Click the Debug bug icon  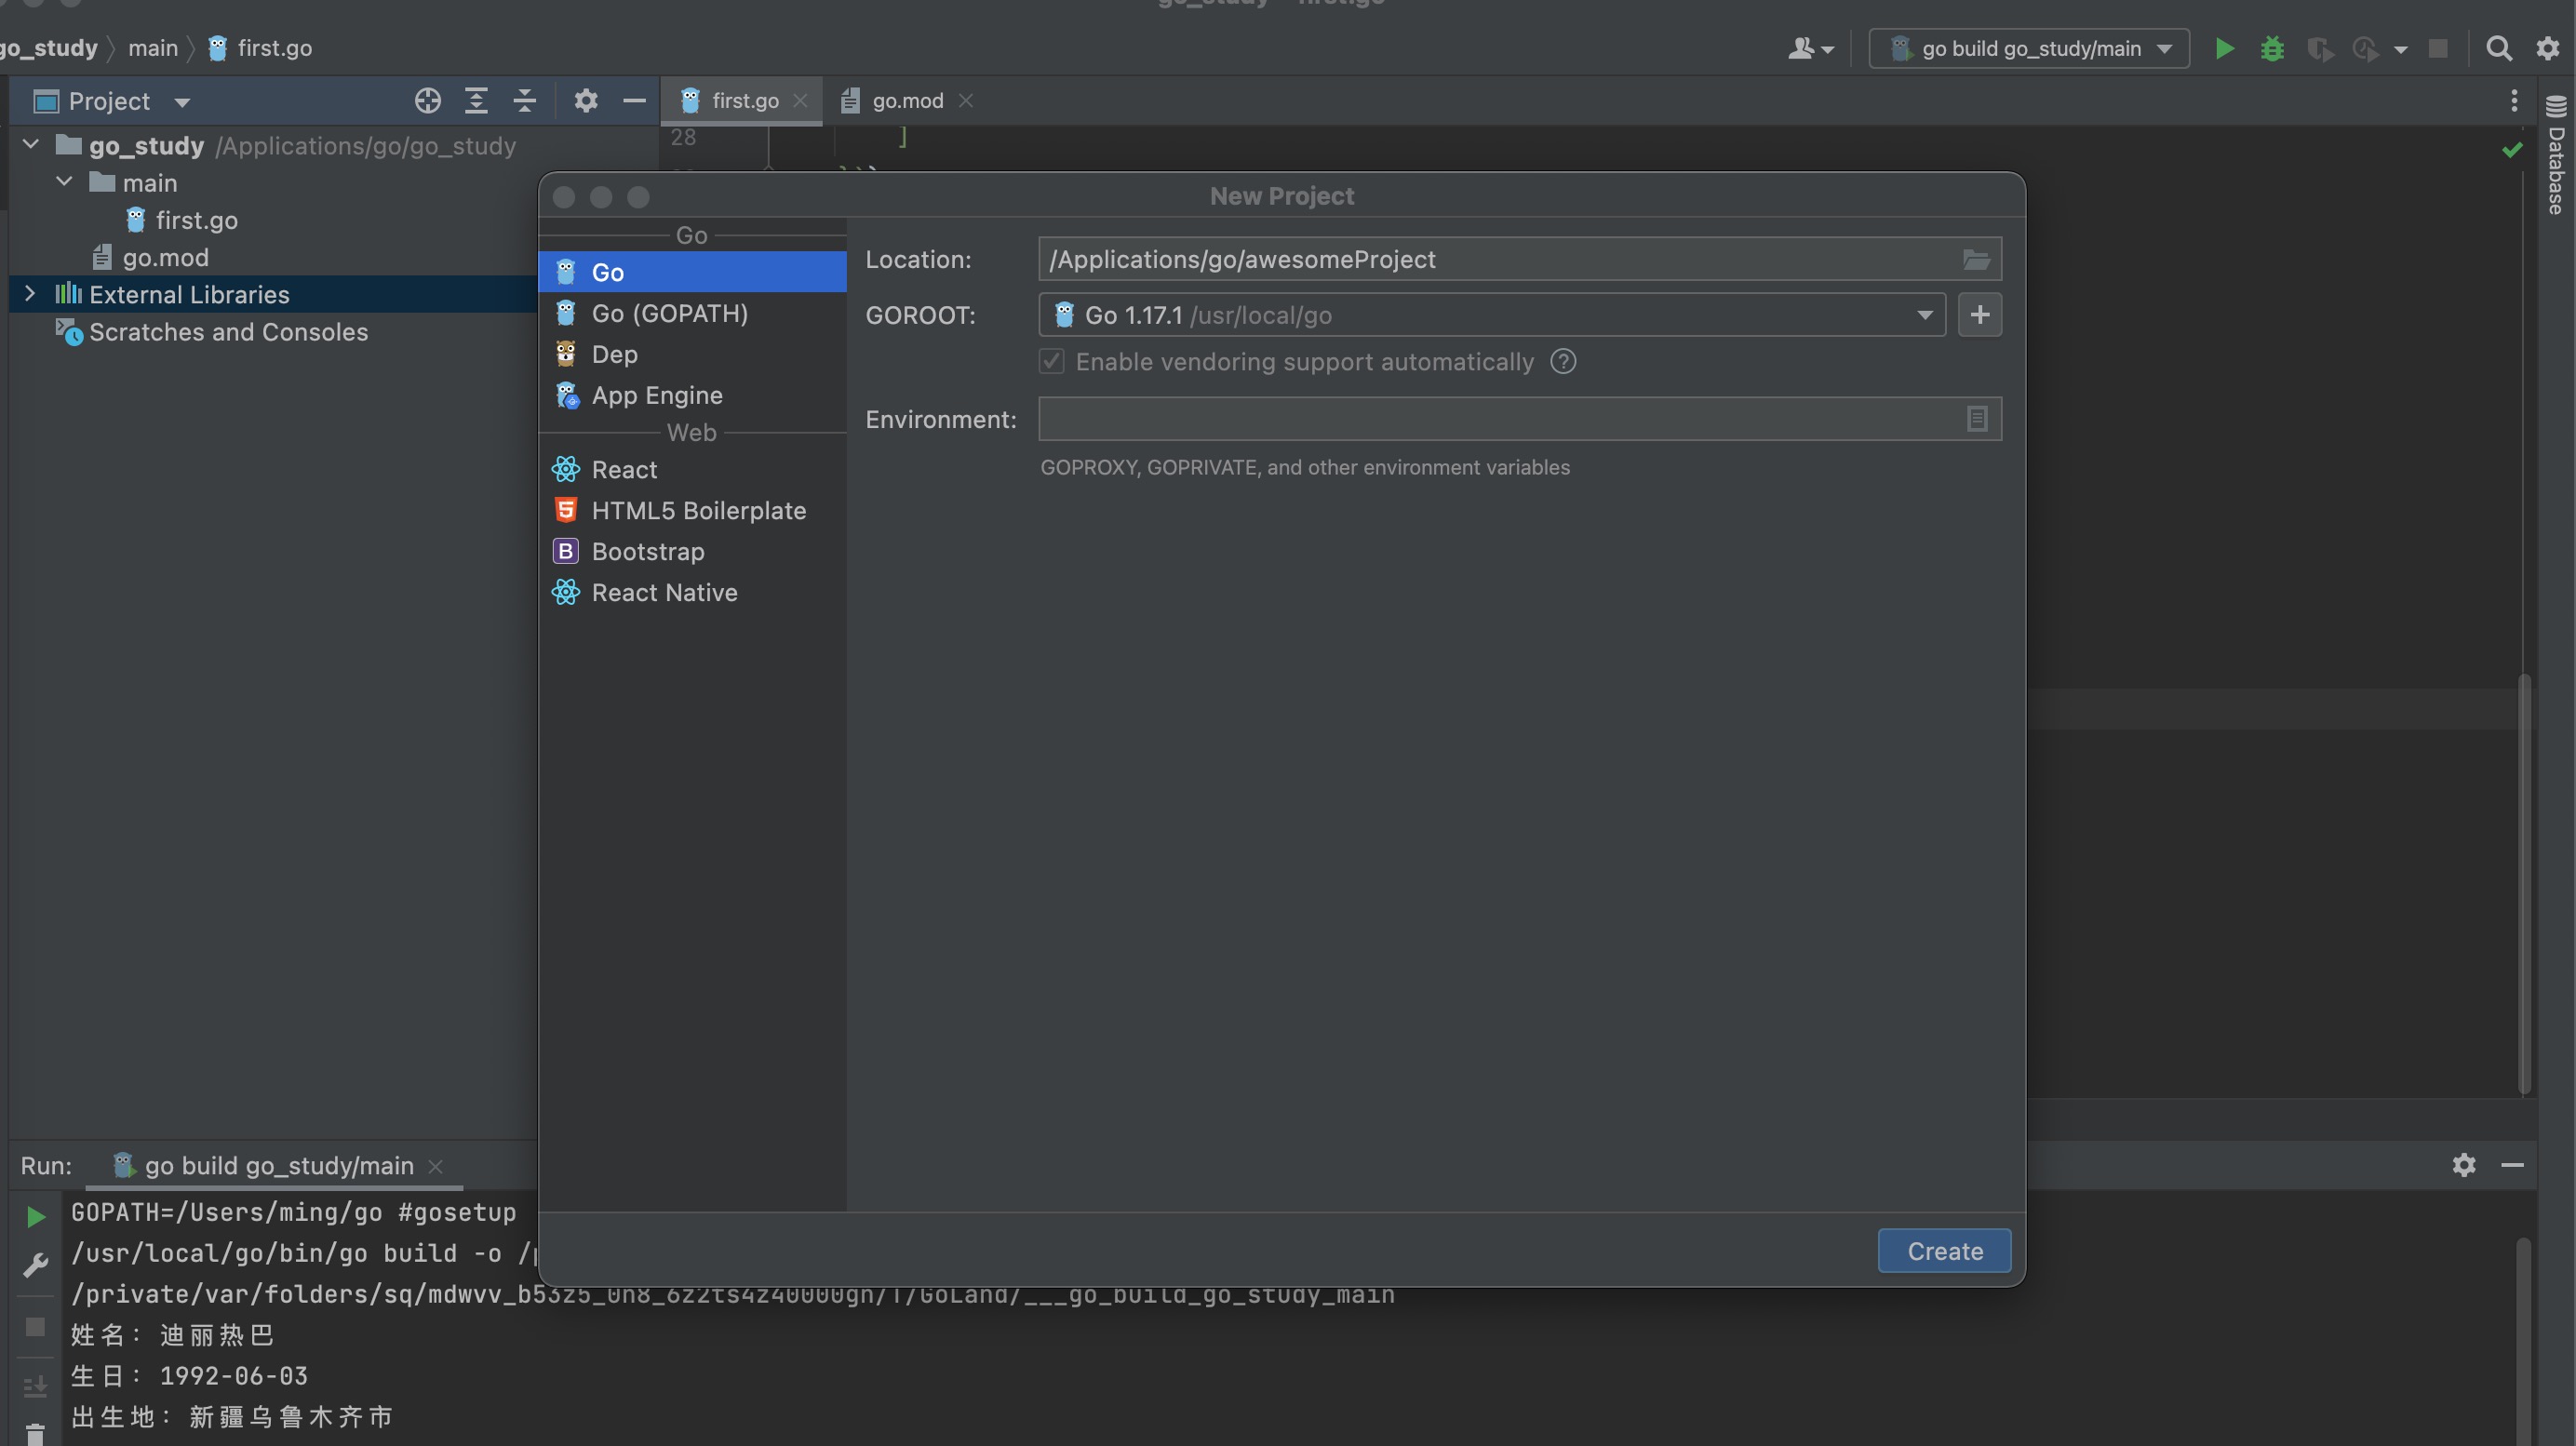(x=2272, y=48)
